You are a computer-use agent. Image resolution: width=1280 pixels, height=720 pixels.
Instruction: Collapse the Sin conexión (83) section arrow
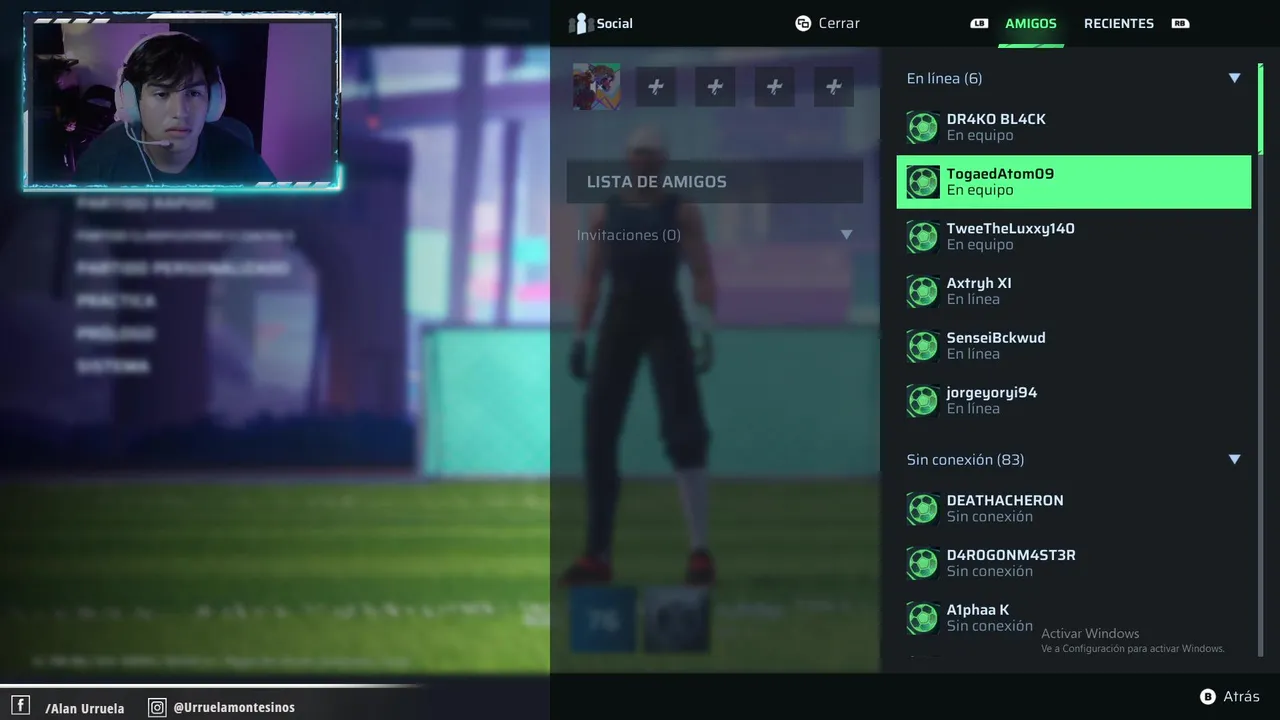click(x=1234, y=459)
